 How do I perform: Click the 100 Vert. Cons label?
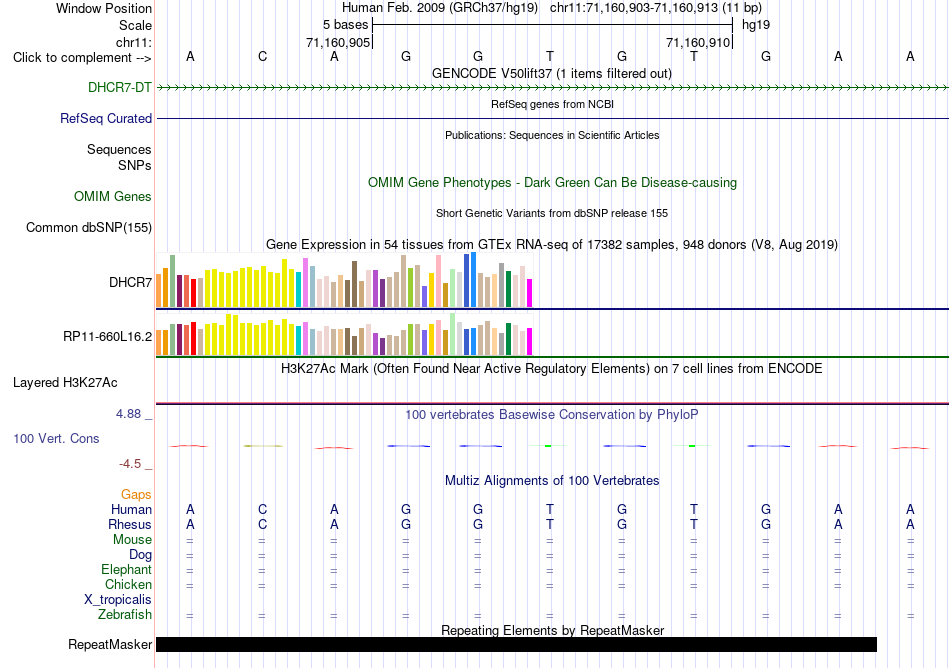56,438
